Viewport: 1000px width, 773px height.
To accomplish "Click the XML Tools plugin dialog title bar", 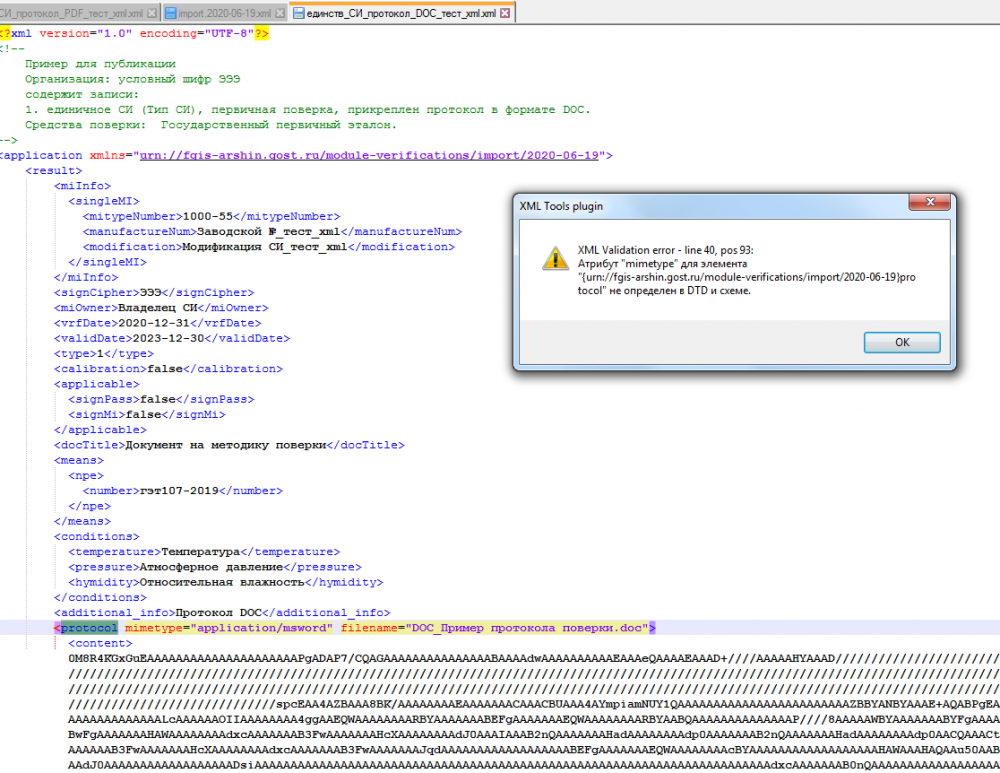I will tap(700, 205).
